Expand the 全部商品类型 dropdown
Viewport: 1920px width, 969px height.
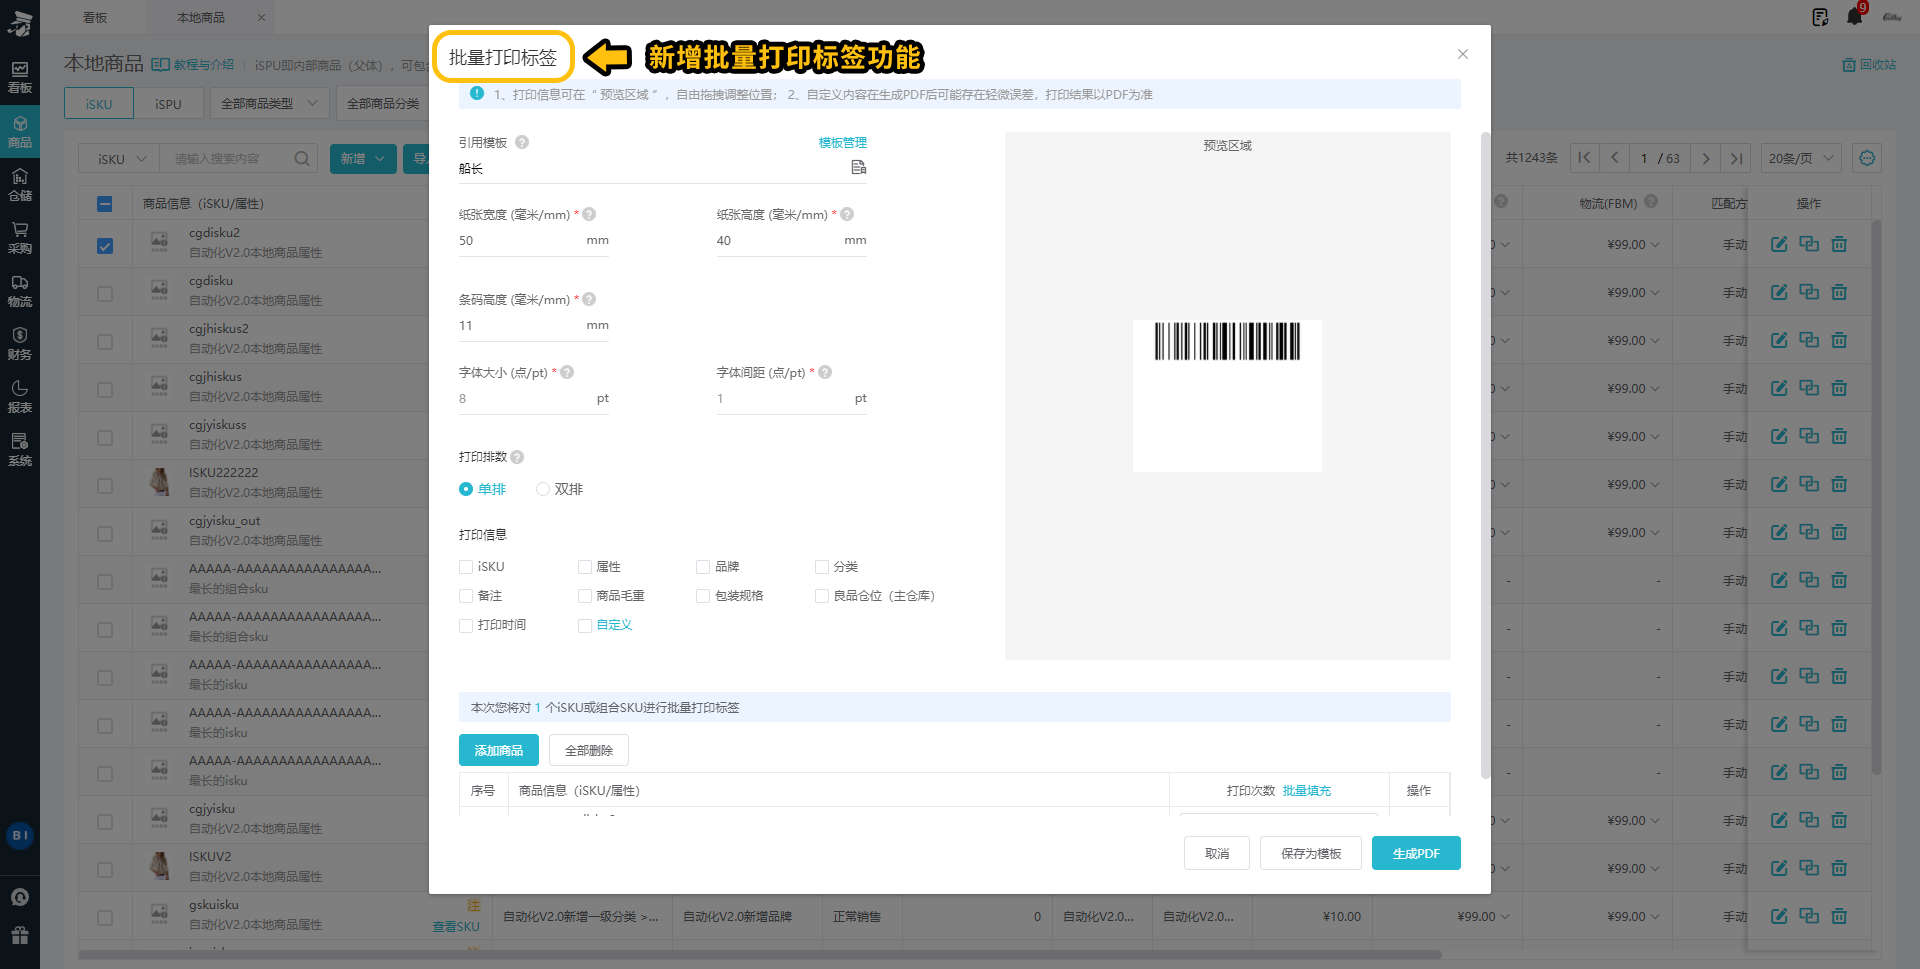point(269,103)
